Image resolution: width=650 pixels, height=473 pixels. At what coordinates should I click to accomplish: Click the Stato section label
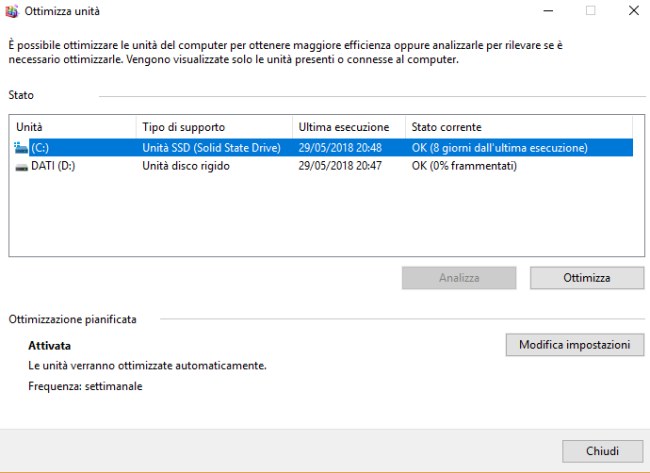21,95
